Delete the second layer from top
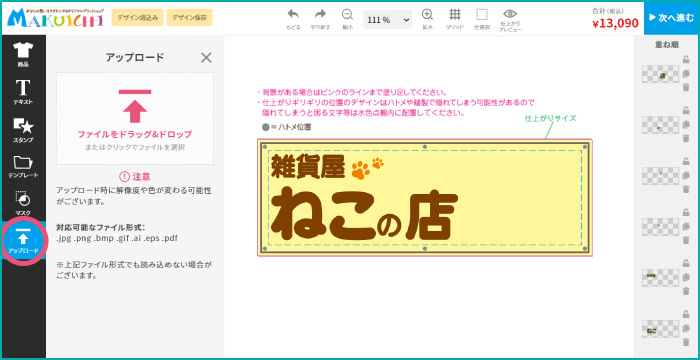Image resolution: width=700 pixels, height=360 pixels. coord(686,138)
